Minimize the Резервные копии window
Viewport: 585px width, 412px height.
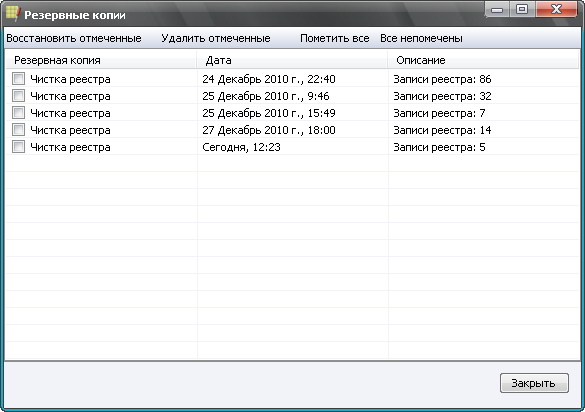[x=497, y=9]
